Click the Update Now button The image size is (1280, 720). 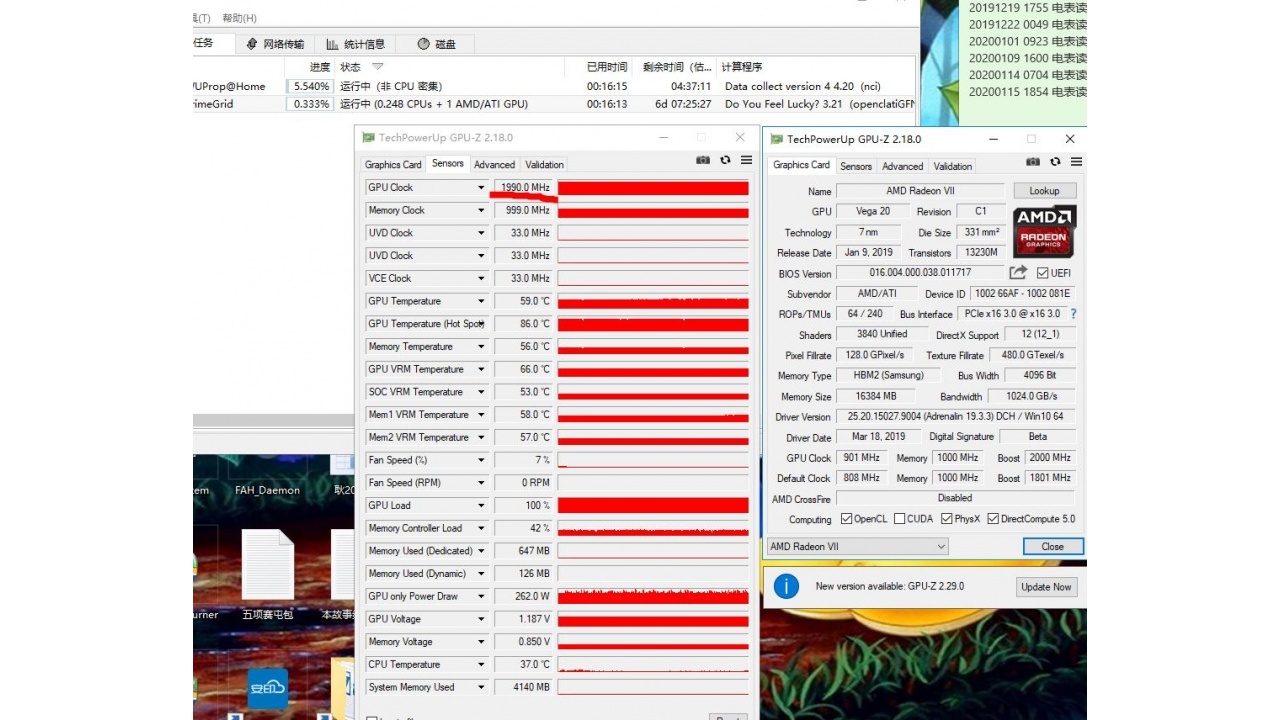(1047, 587)
